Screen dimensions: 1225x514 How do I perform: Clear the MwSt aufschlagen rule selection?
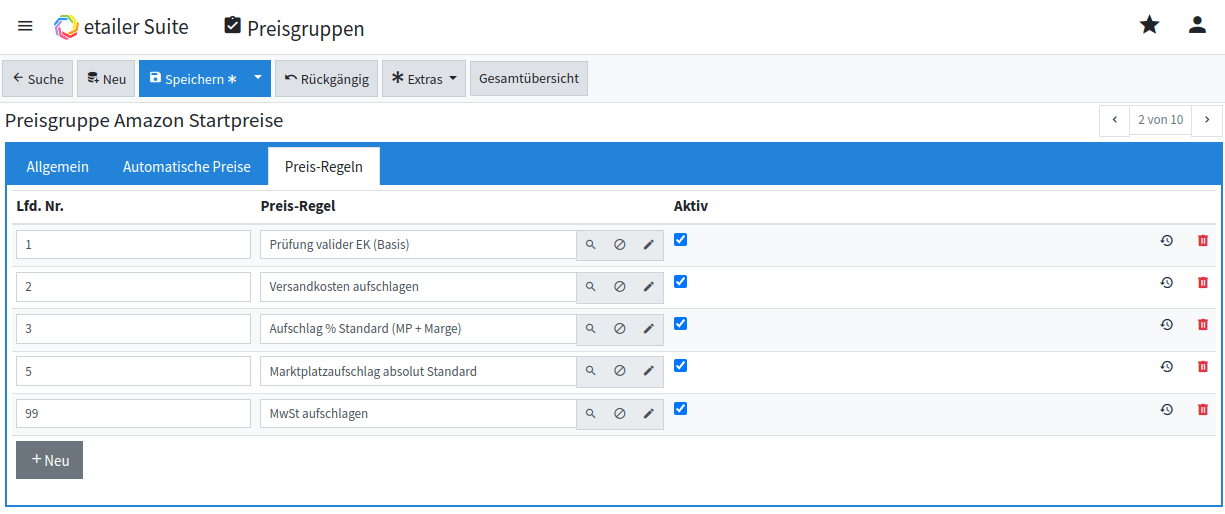coord(619,413)
